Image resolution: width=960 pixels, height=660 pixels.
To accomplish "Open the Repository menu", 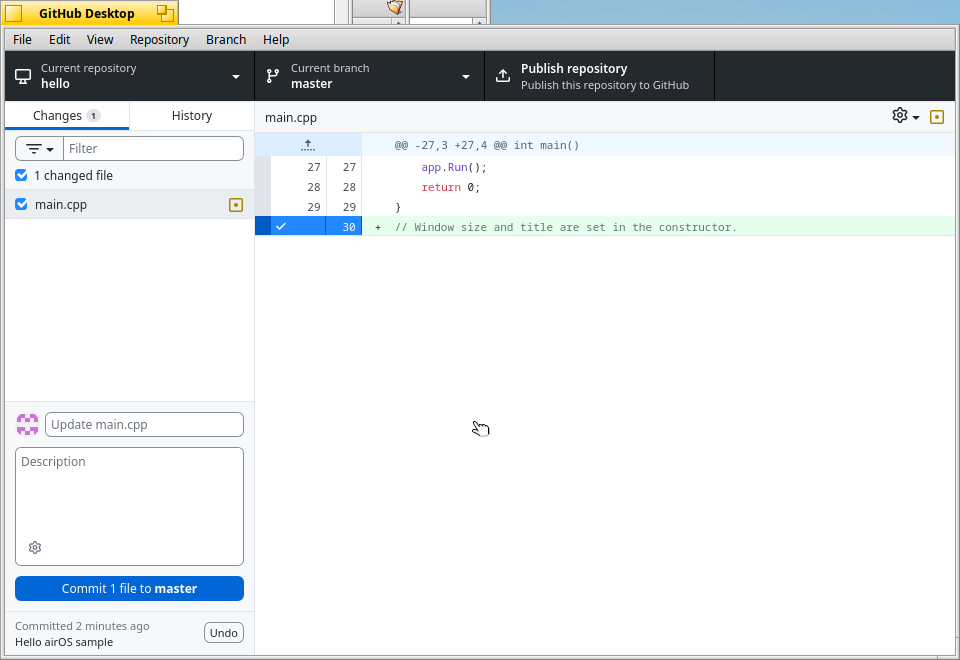I will pyautogui.click(x=159, y=40).
